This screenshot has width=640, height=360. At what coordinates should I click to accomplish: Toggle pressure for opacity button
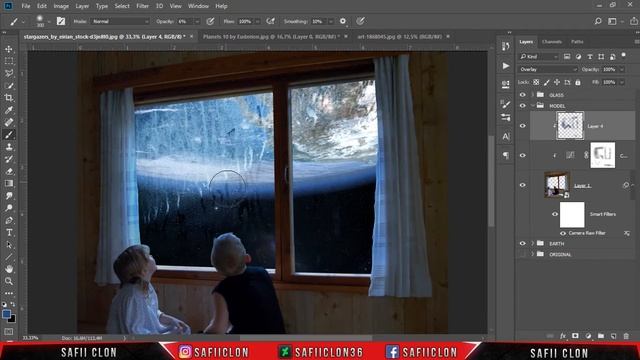[x=210, y=21]
